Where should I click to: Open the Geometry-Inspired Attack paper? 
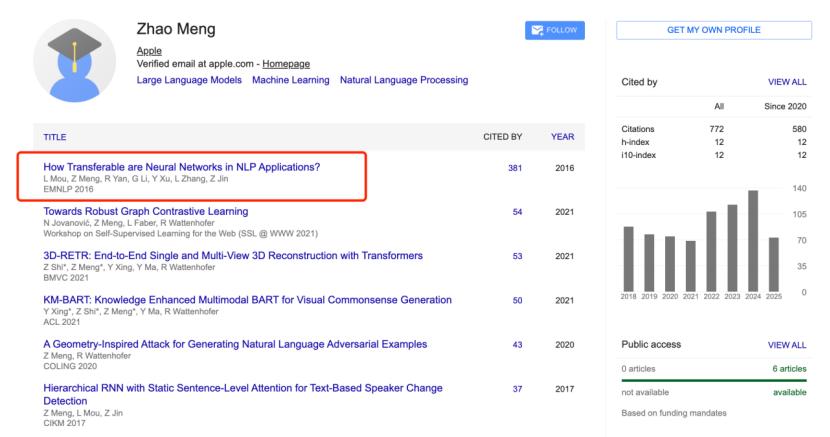coord(235,344)
